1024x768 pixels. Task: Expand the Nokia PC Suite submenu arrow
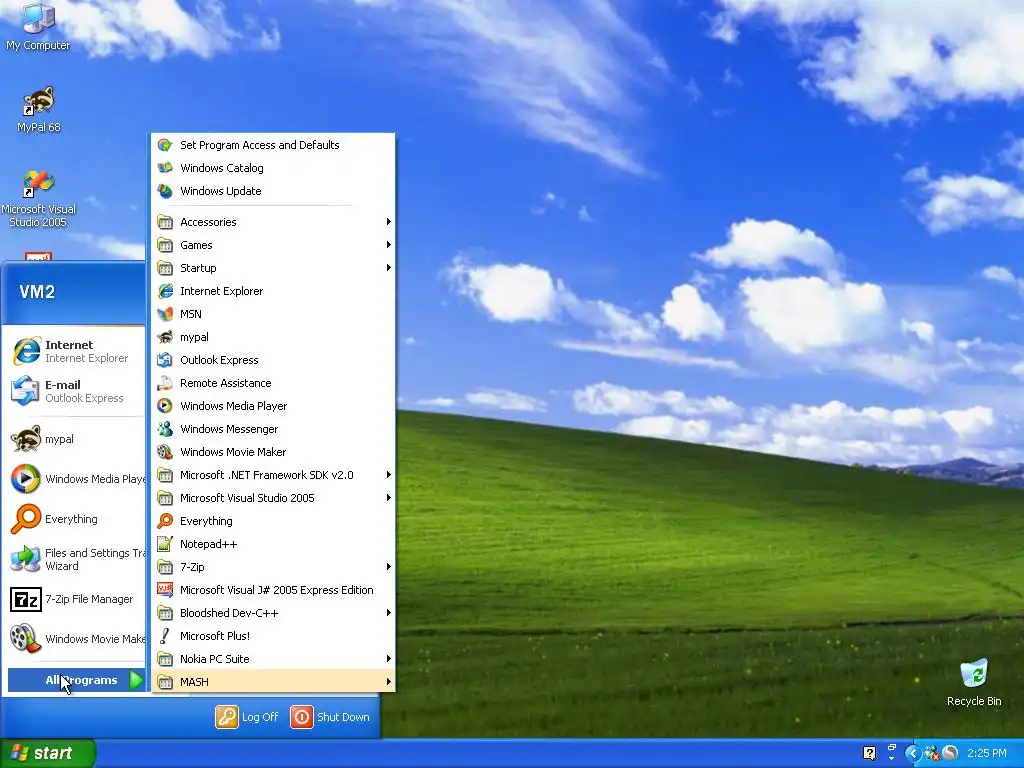coord(389,659)
